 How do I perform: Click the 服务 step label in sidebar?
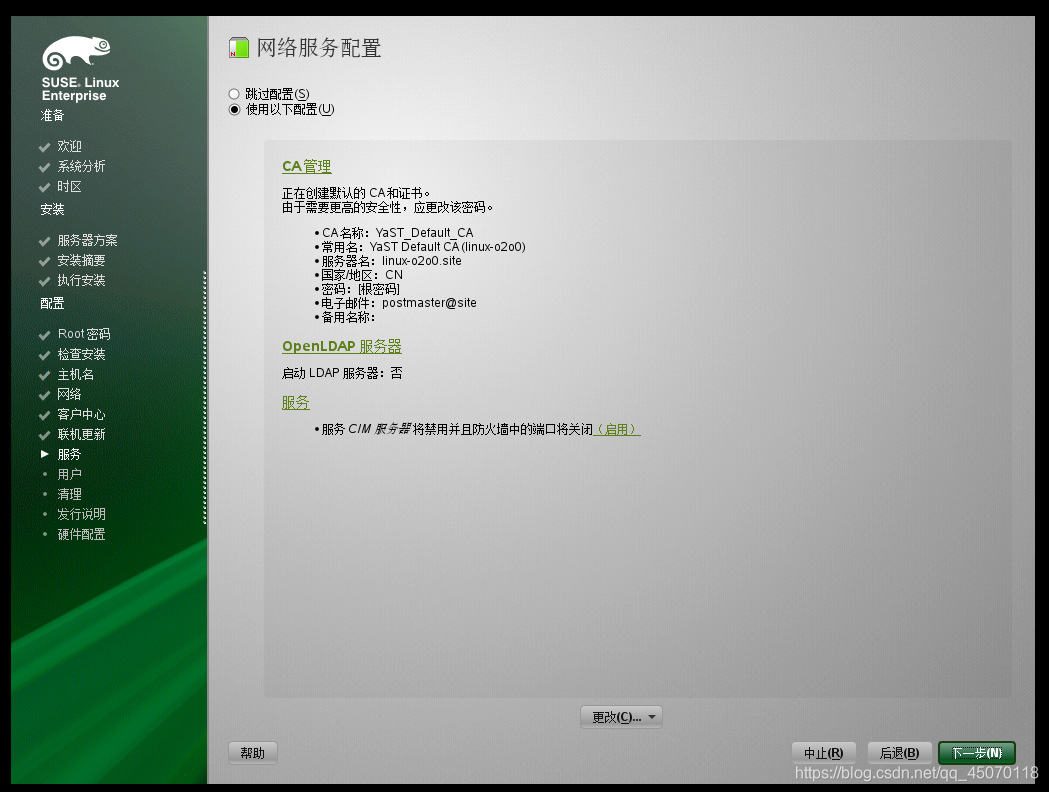(x=70, y=455)
